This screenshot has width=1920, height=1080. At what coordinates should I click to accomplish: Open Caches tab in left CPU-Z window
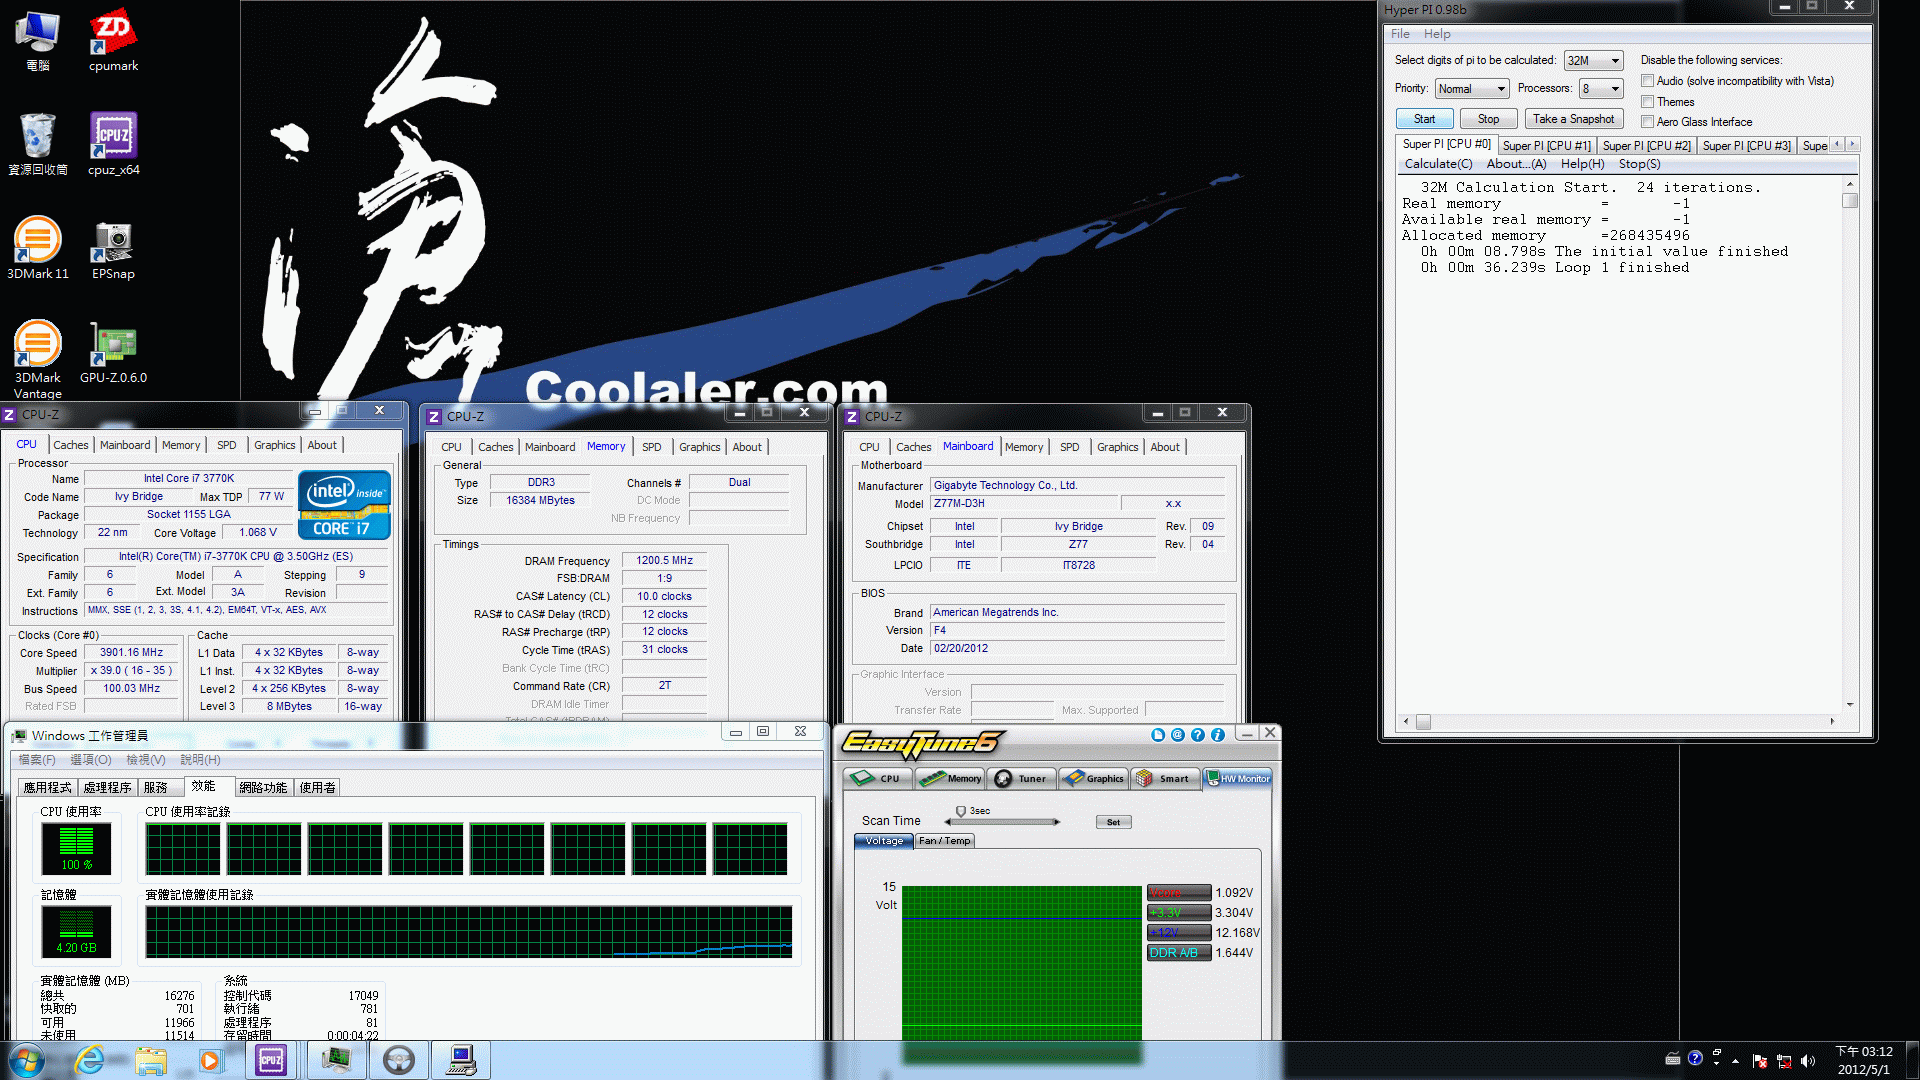(70, 445)
